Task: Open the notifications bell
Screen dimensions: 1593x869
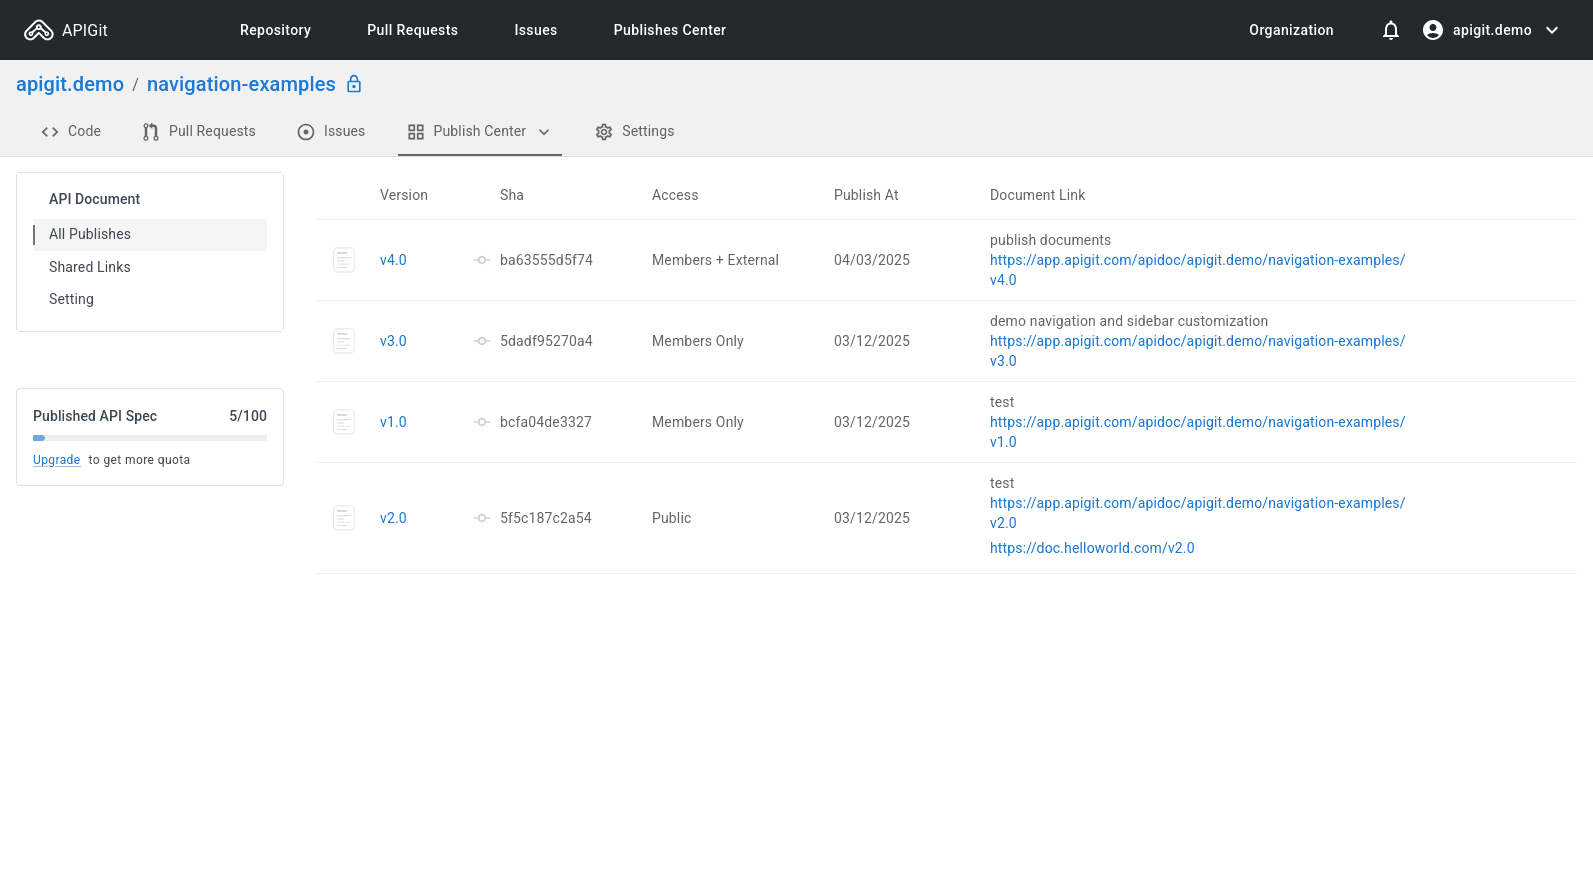Action: pos(1390,30)
